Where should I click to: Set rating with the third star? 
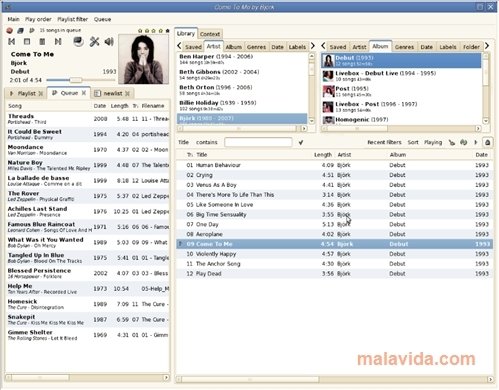tap(154, 31)
